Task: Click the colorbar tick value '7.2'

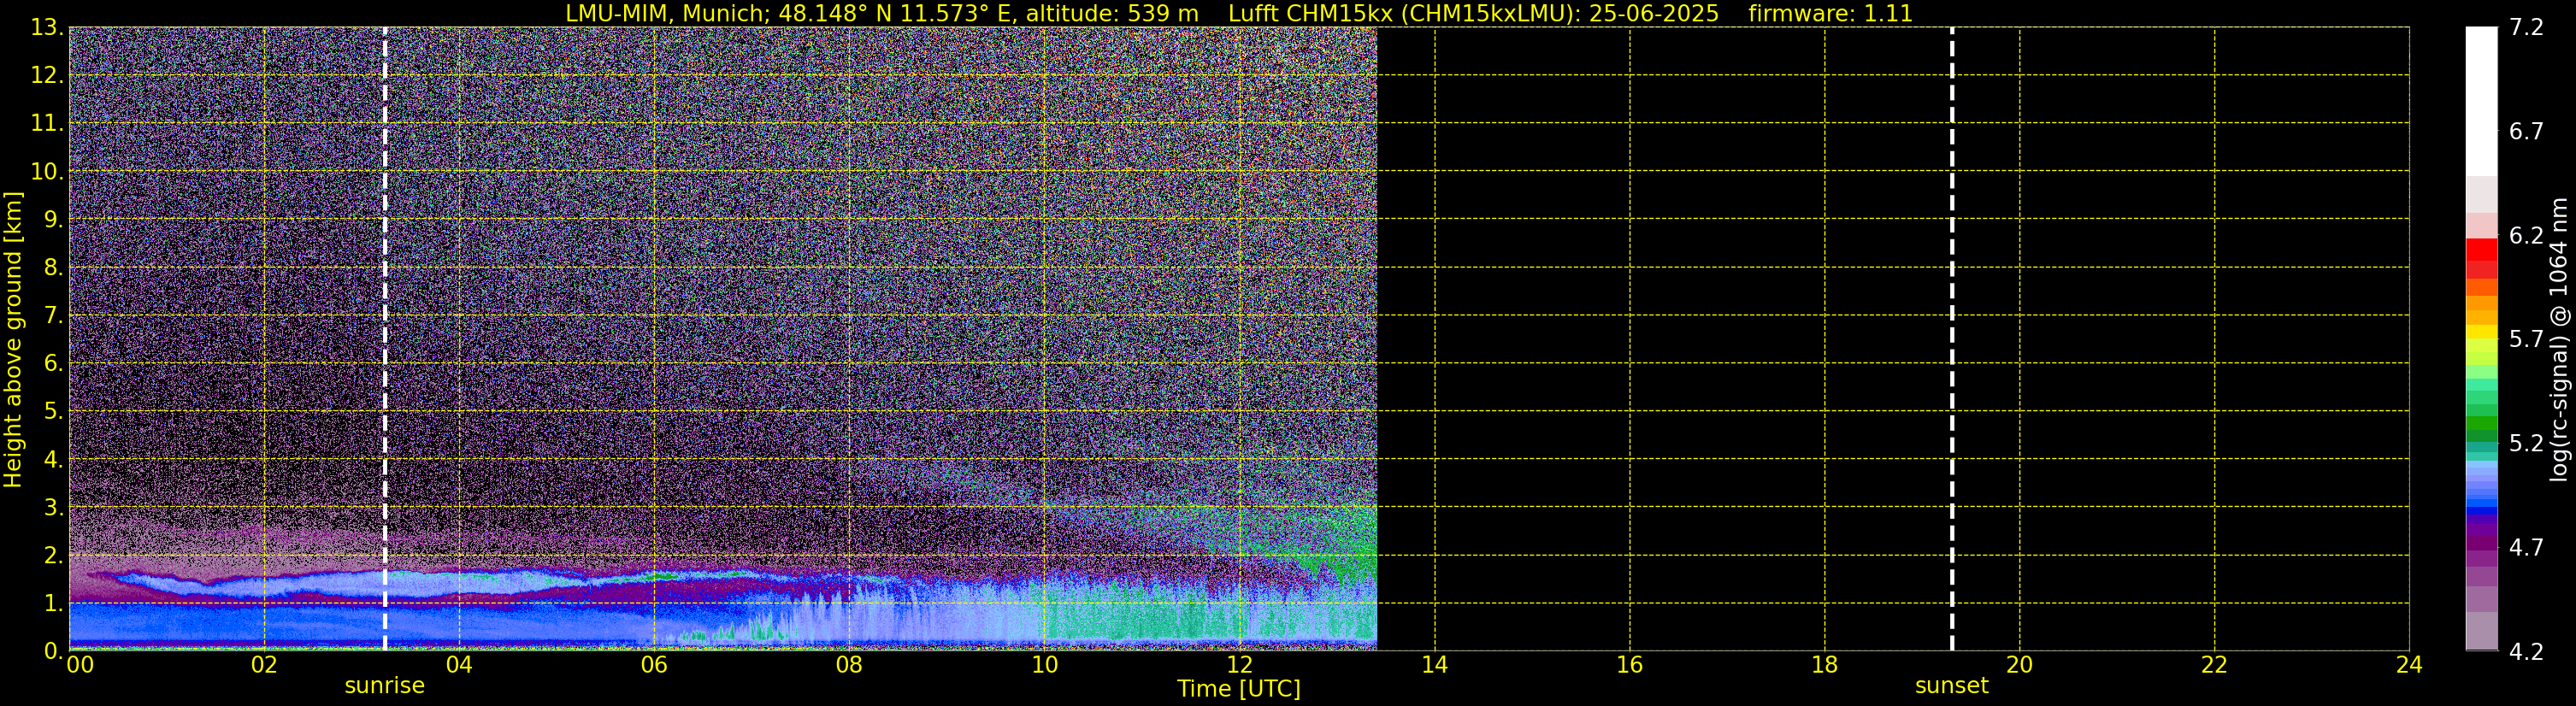Action: pyautogui.click(x=2526, y=28)
